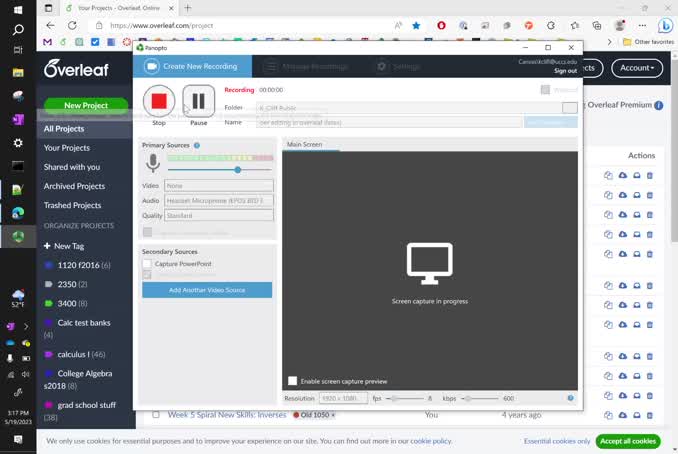
Task: Open the Audio source dropdown
Action: click(x=219, y=200)
